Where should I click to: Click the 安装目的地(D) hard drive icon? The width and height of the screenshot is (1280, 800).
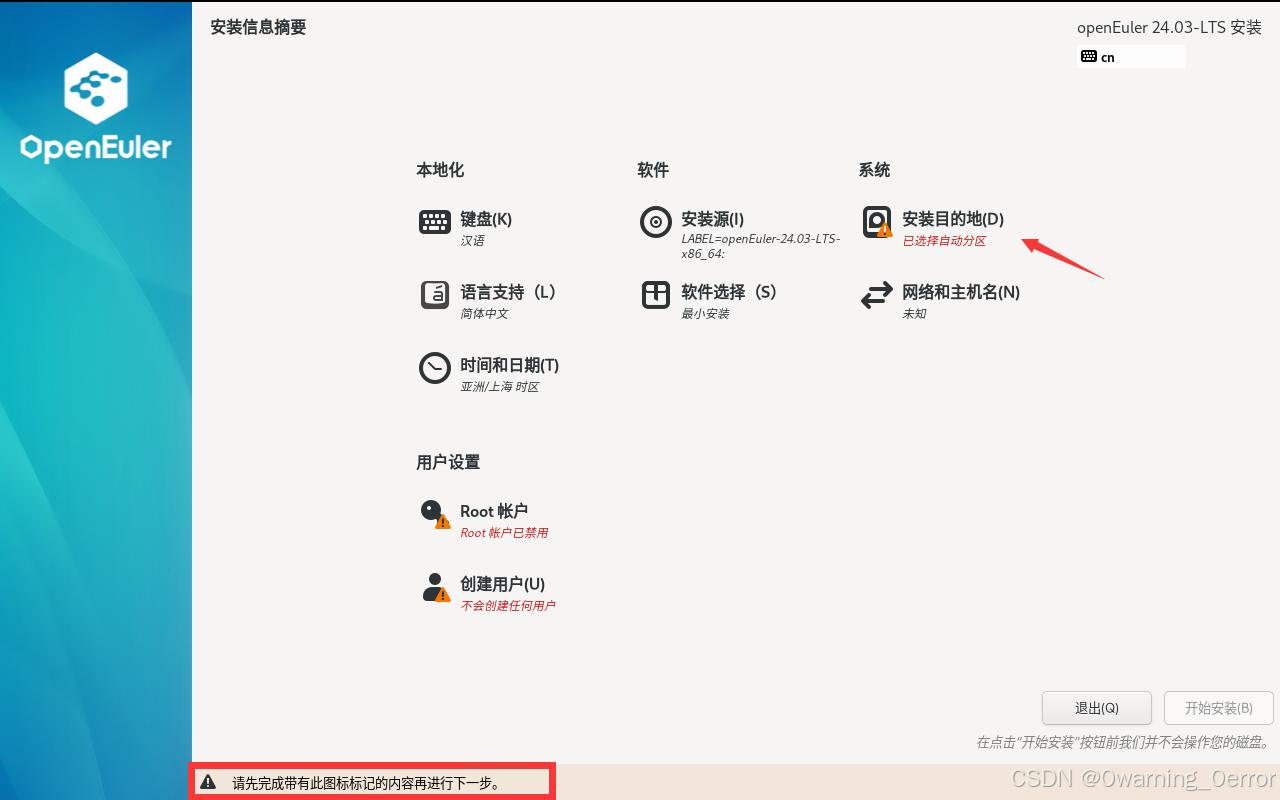point(876,220)
